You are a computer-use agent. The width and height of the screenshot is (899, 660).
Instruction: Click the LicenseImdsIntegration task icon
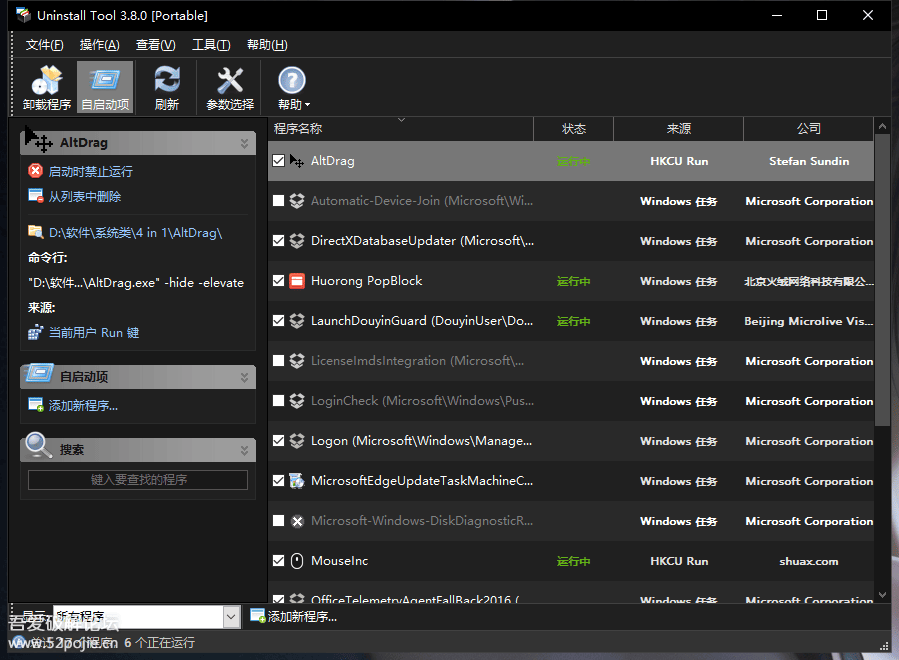pyautogui.click(x=297, y=361)
